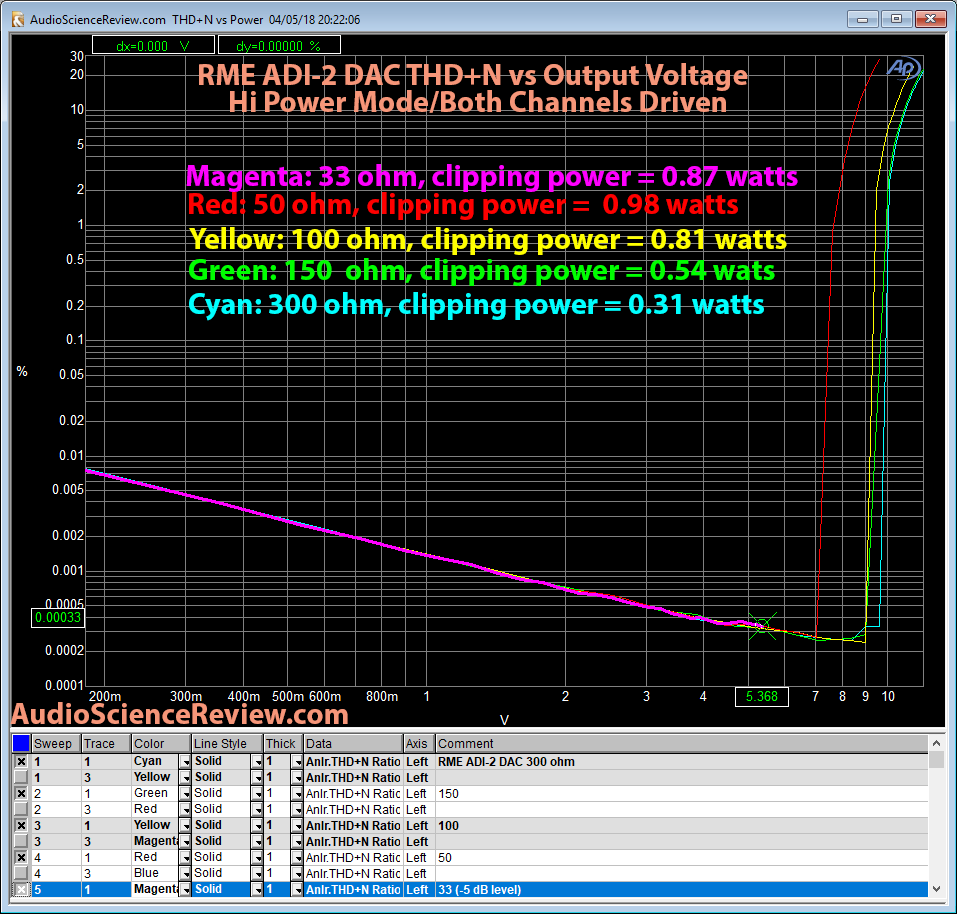Click the Axis 'Left' cell in Blue row
Viewport: 957px width, 914px height.
point(419,873)
